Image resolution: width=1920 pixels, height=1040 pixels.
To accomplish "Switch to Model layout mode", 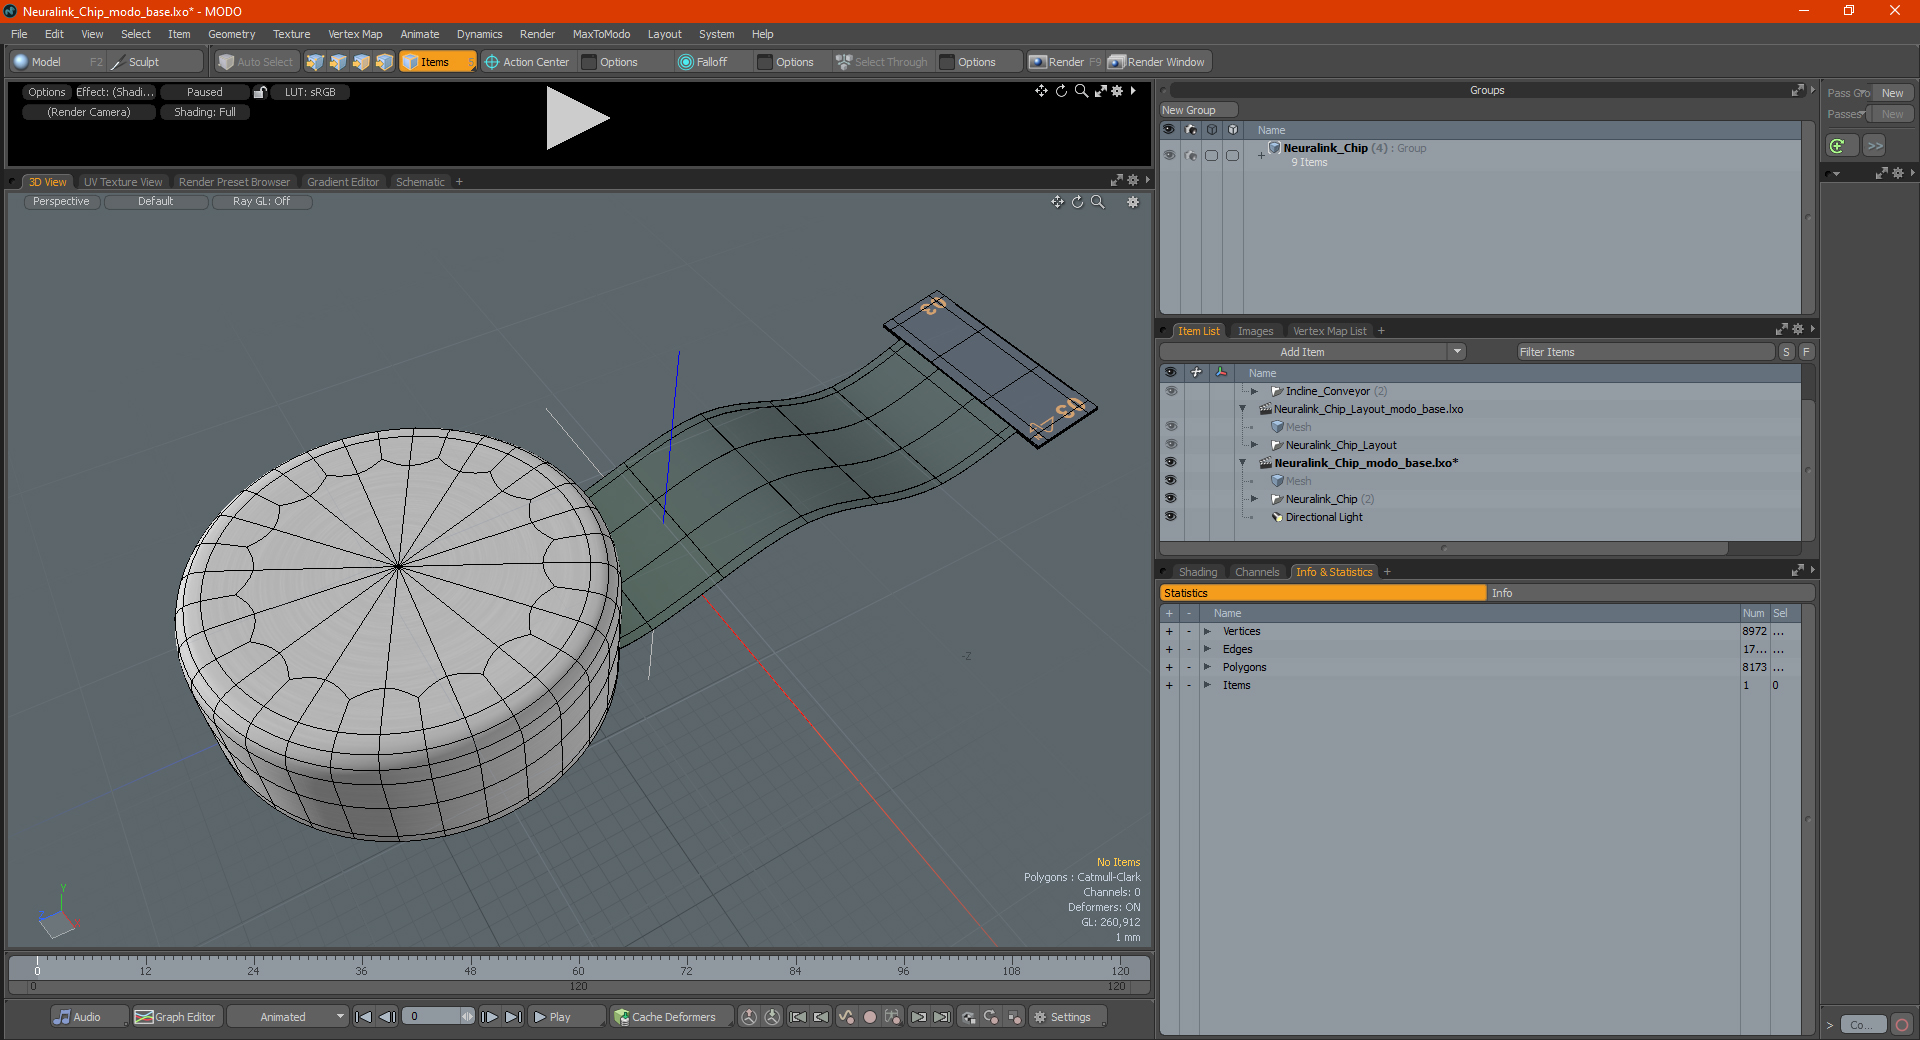I will coord(57,62).
